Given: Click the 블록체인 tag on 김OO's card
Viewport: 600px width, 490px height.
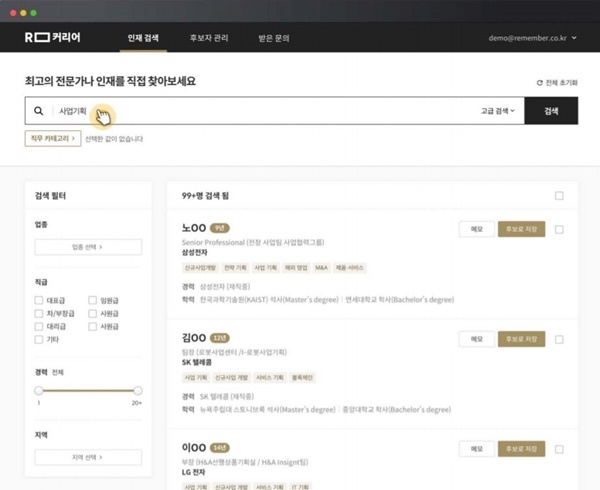Looking at the screenshot, I should click(x=302, y=378).
